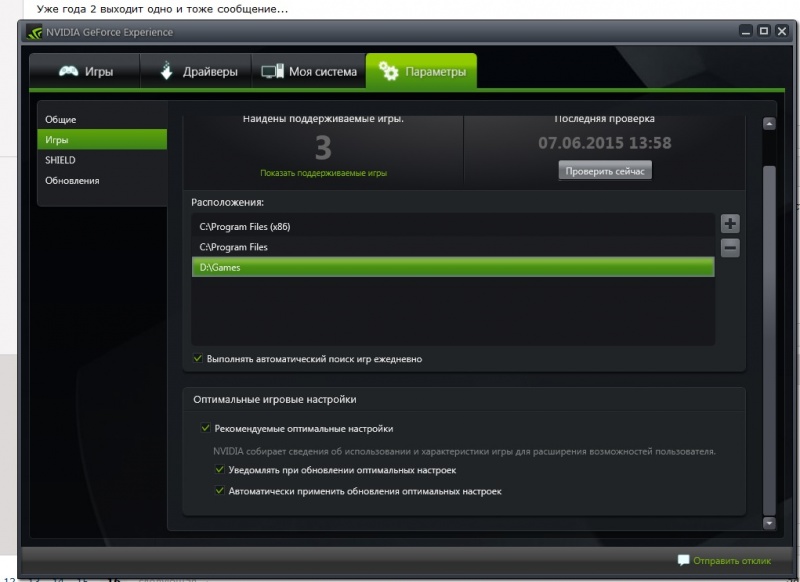Click the scrollbar up arrow
Screen dimensions: 800x582
769,123
